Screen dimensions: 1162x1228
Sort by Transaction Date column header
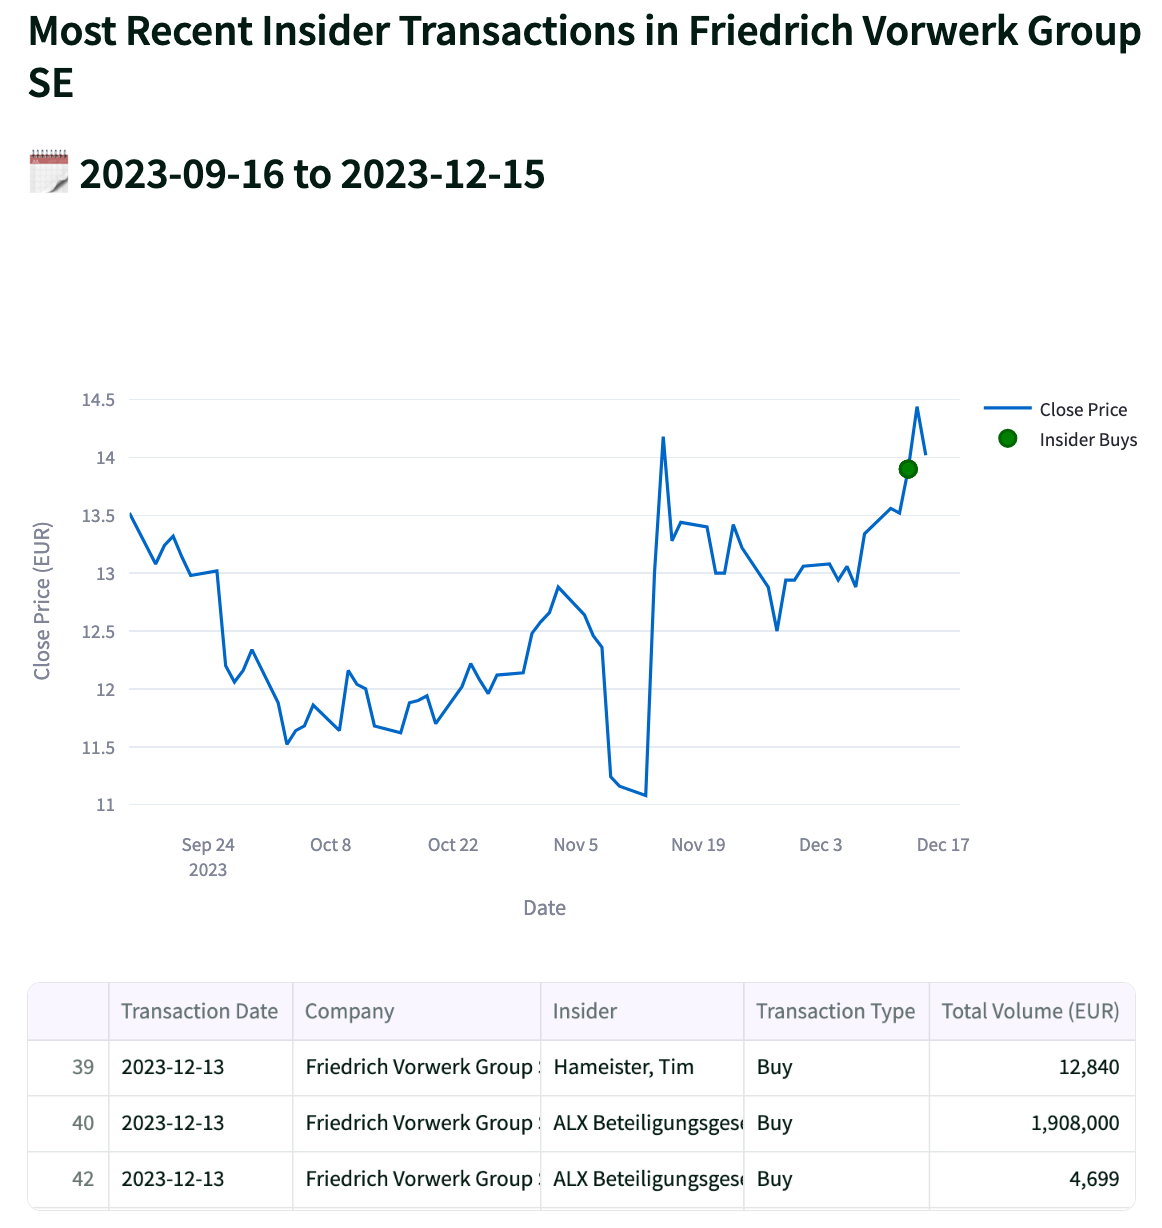point(200,1011)
